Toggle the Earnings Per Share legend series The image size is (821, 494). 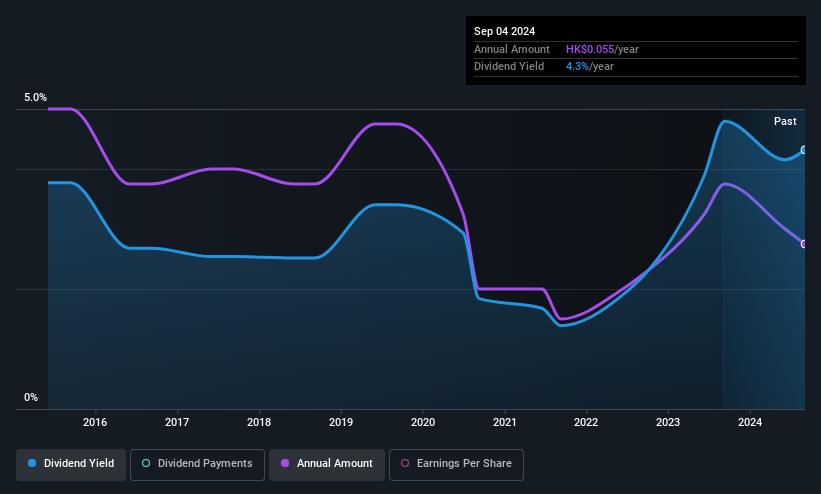tap(456, 464)
